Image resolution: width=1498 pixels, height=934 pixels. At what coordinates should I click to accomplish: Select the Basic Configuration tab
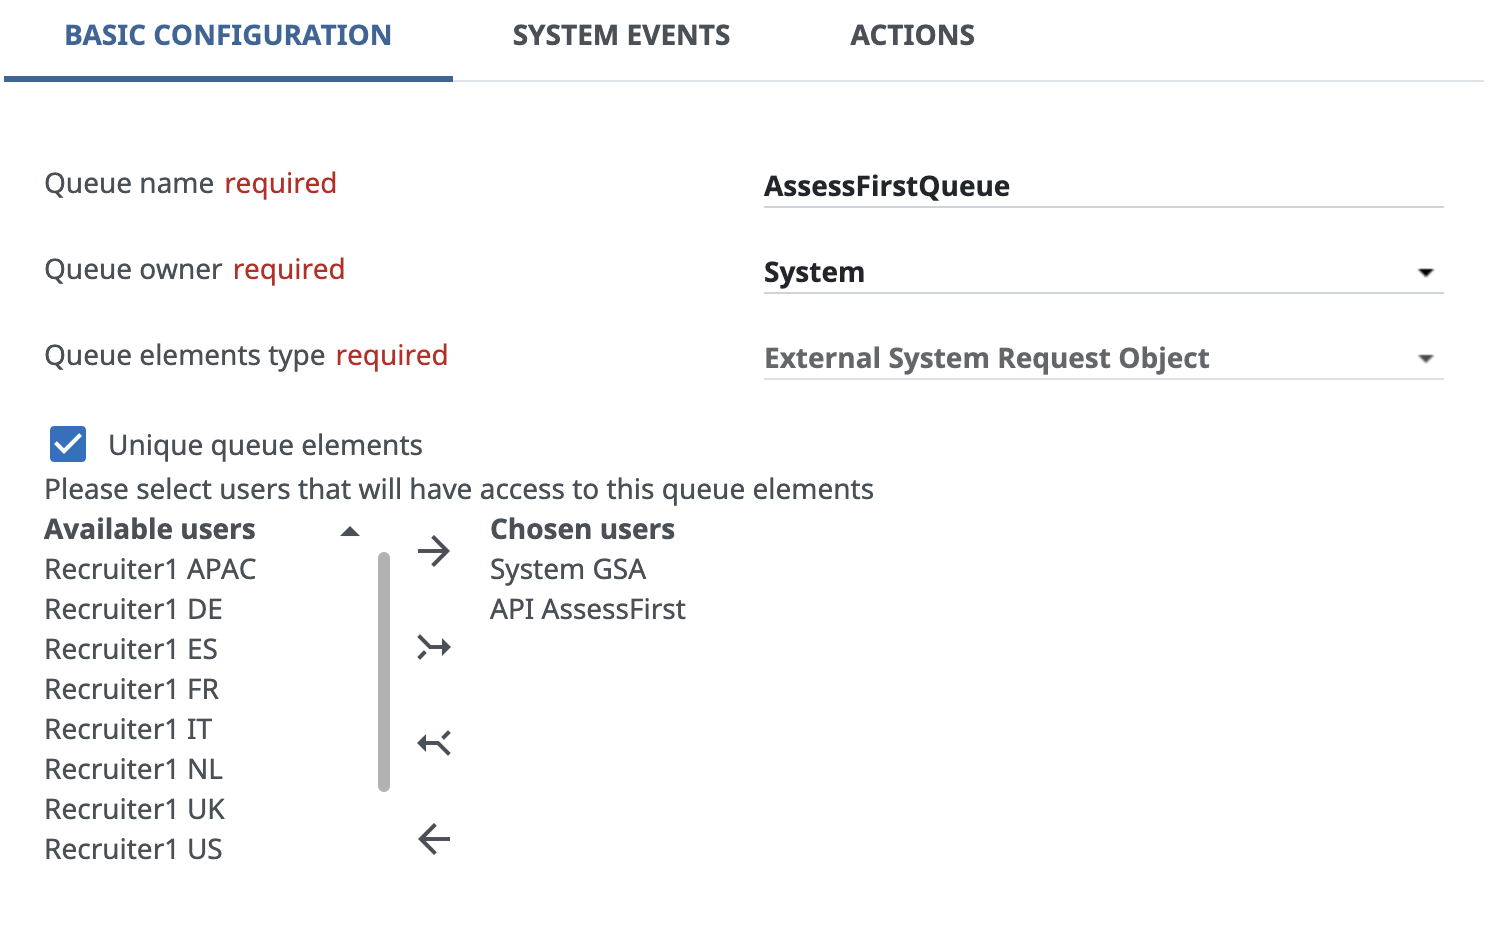click(x=228, y=36)
